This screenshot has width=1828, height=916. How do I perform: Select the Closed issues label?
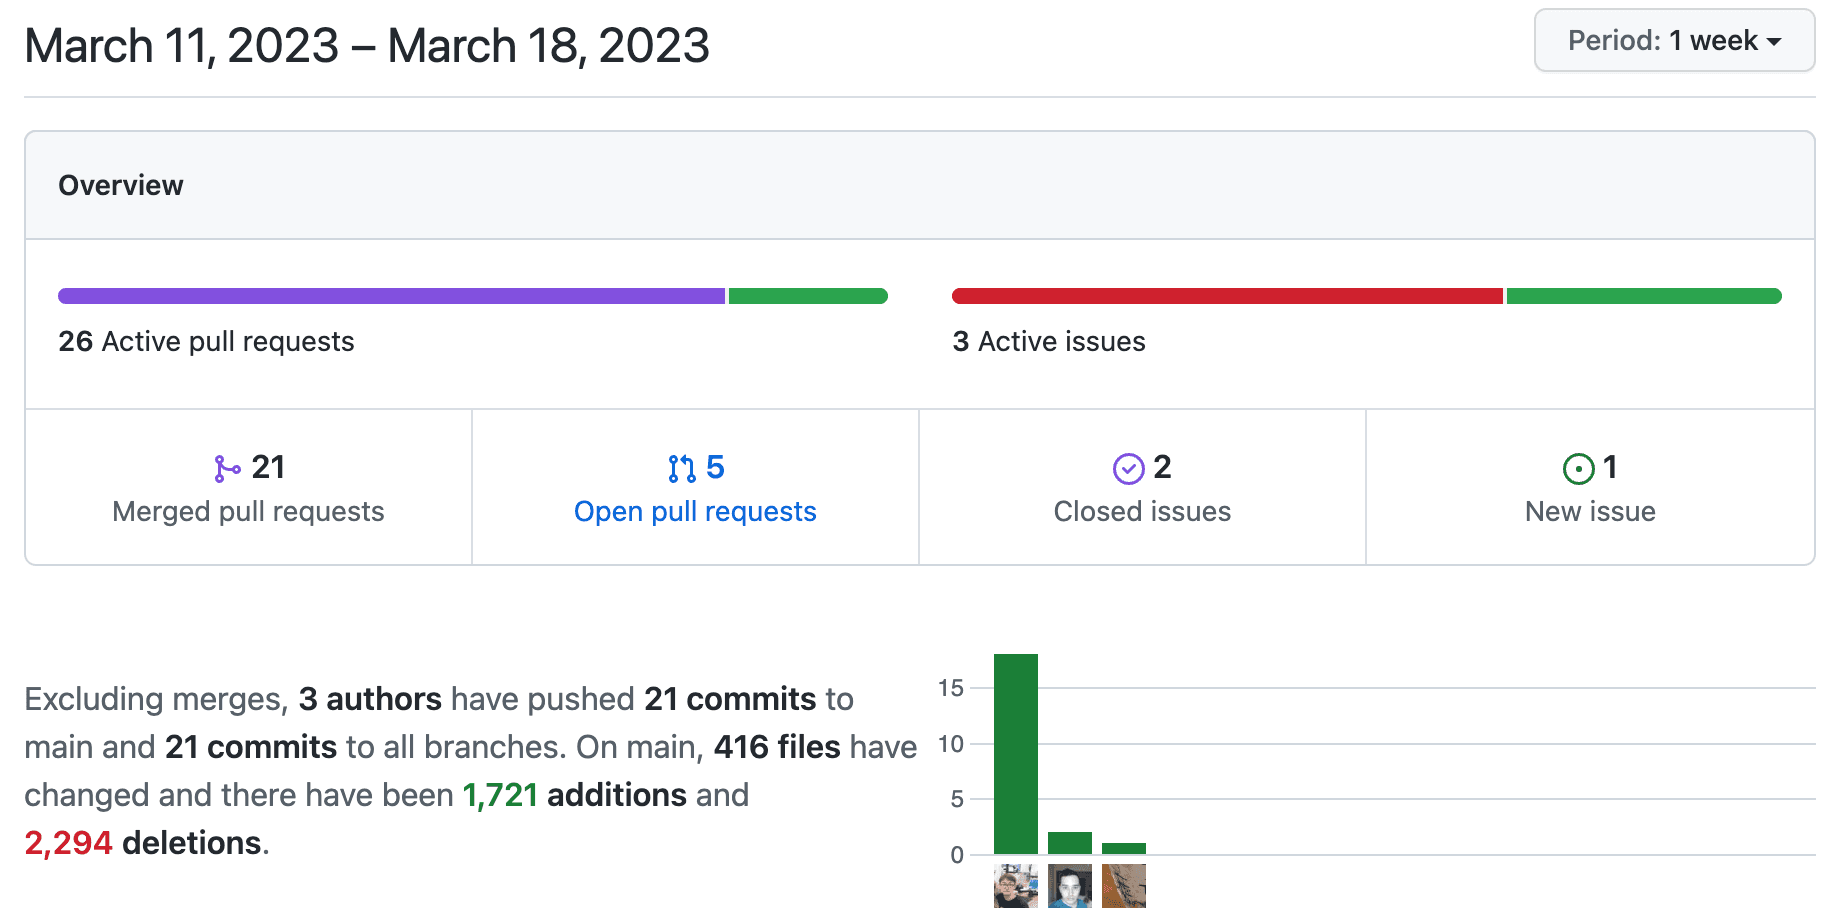pos(1142,511)
